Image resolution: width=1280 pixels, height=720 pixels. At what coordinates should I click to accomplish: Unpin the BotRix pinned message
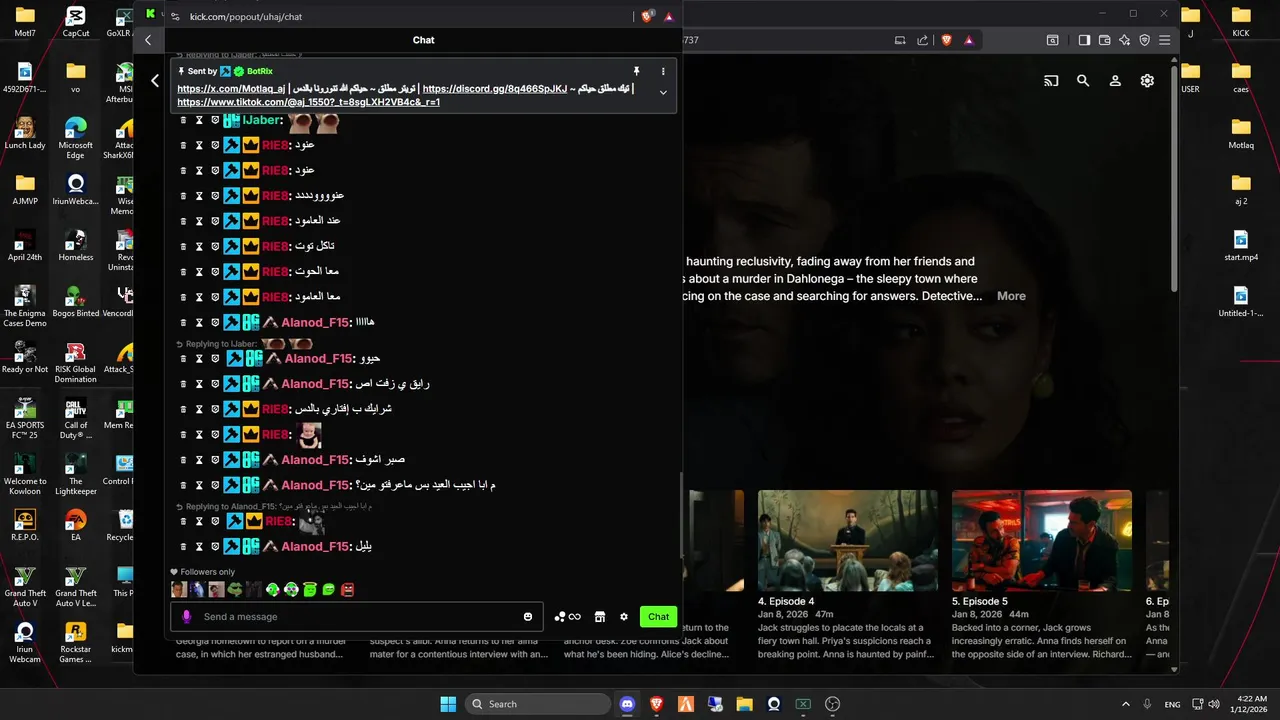(636, 71)
